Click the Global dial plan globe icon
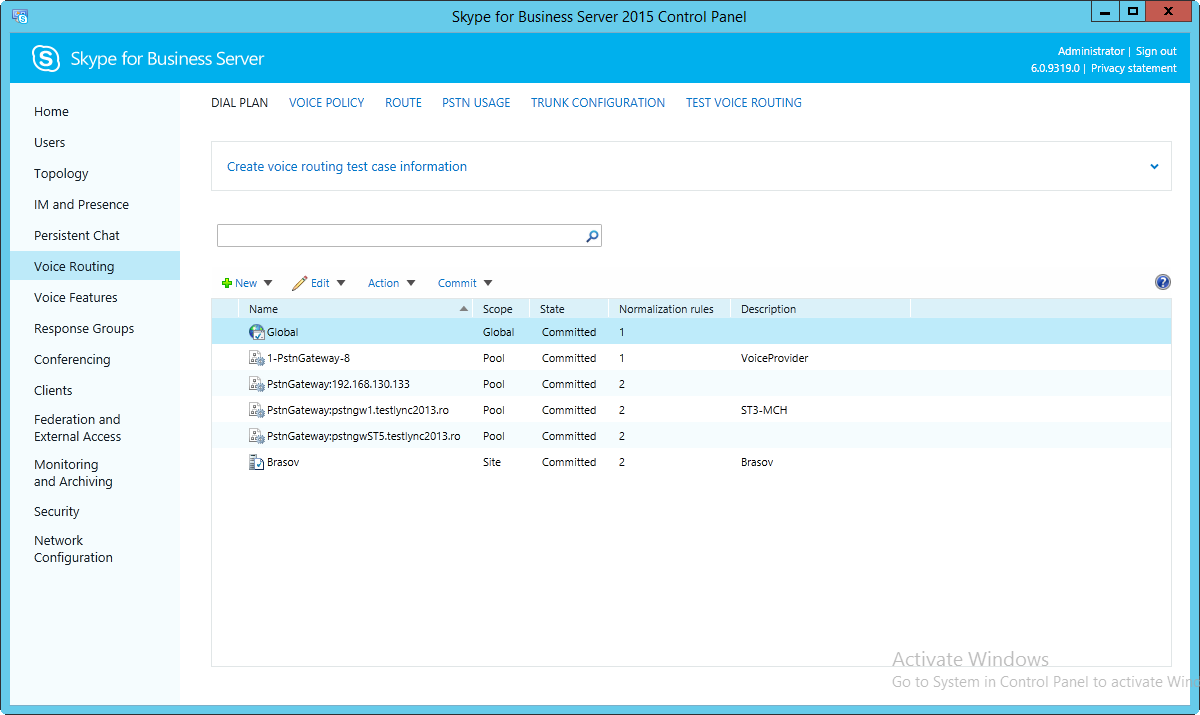Screen dimensions: 1200x715 (x=257, y=332)
